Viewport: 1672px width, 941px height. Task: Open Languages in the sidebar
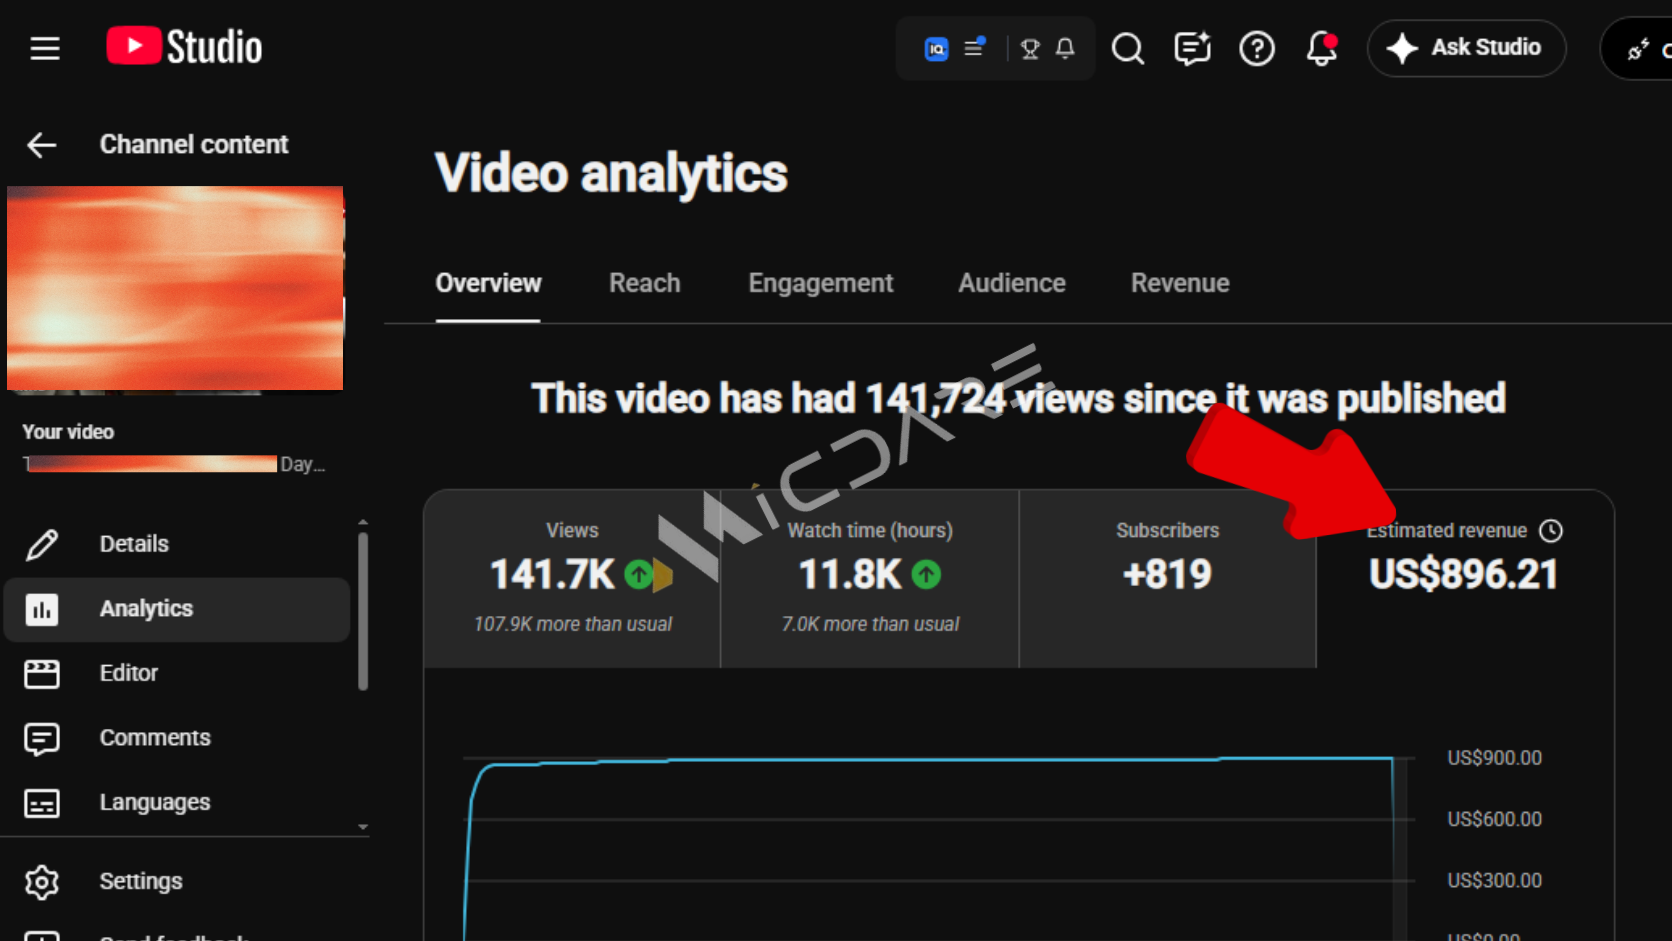pos(176,802)
